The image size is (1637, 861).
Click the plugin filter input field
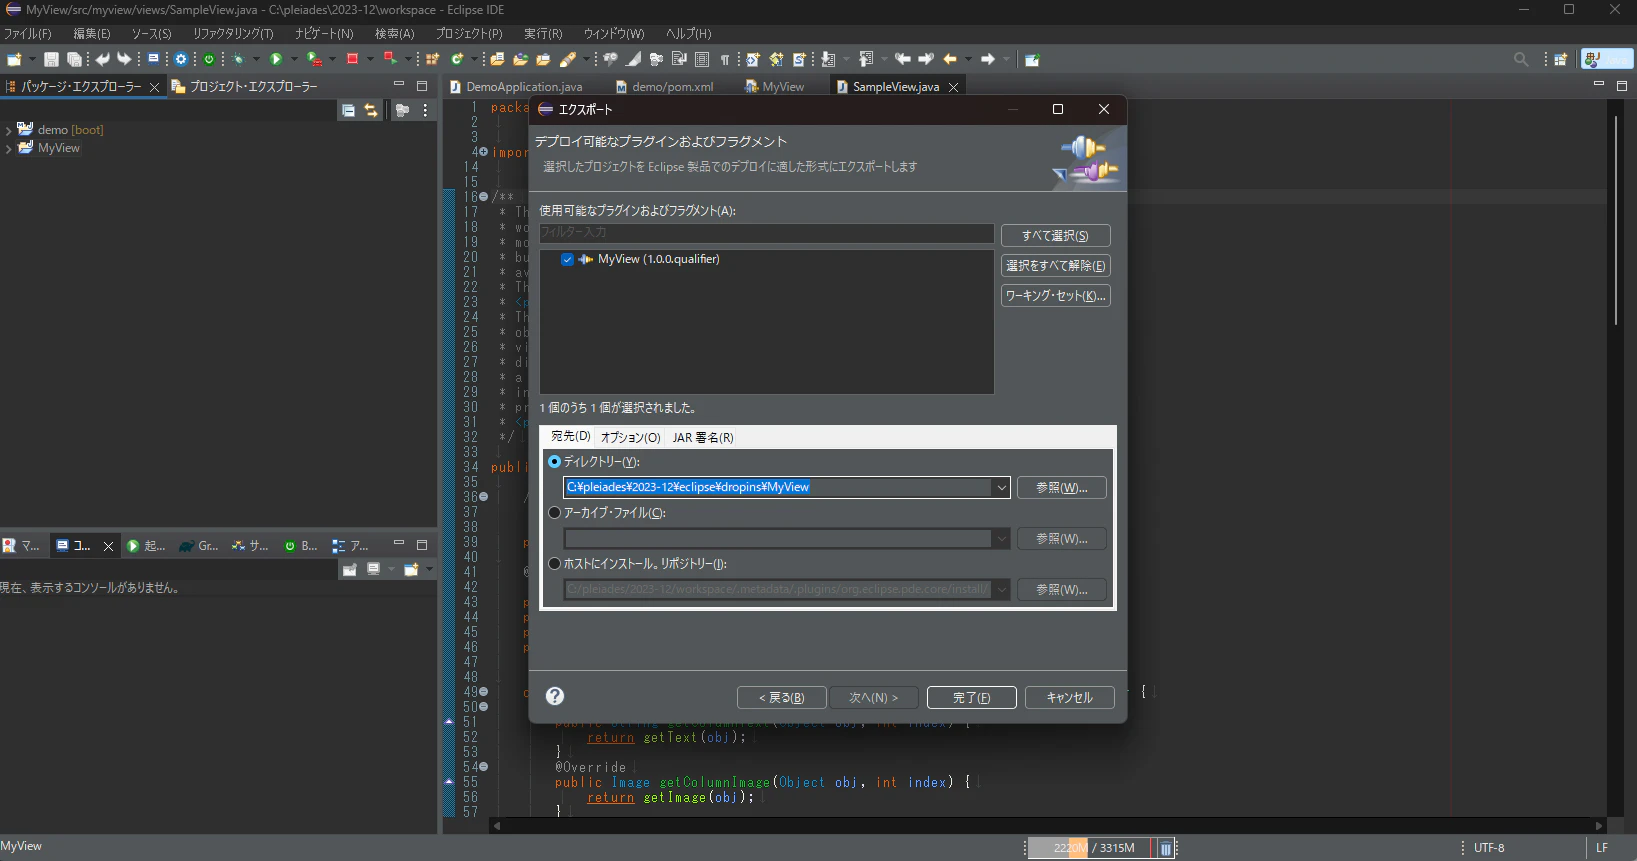point(767,233)
